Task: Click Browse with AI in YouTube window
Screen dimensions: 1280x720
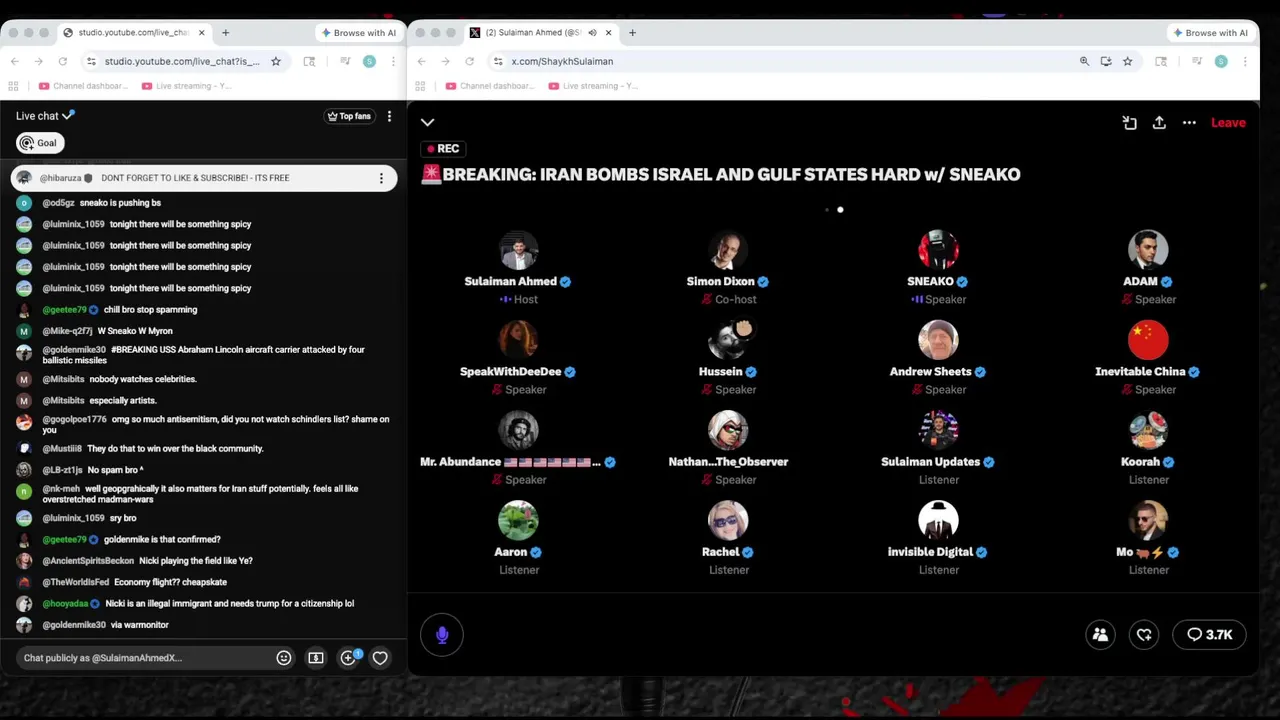Action: 359,33
